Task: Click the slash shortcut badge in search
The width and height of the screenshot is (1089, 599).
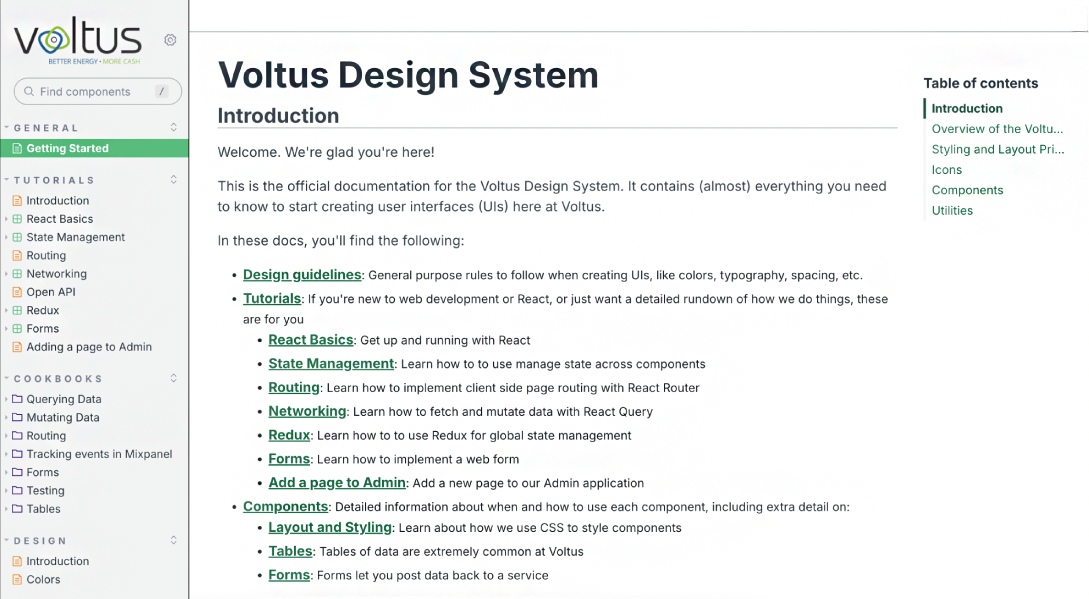Action: tap(161, 91)
